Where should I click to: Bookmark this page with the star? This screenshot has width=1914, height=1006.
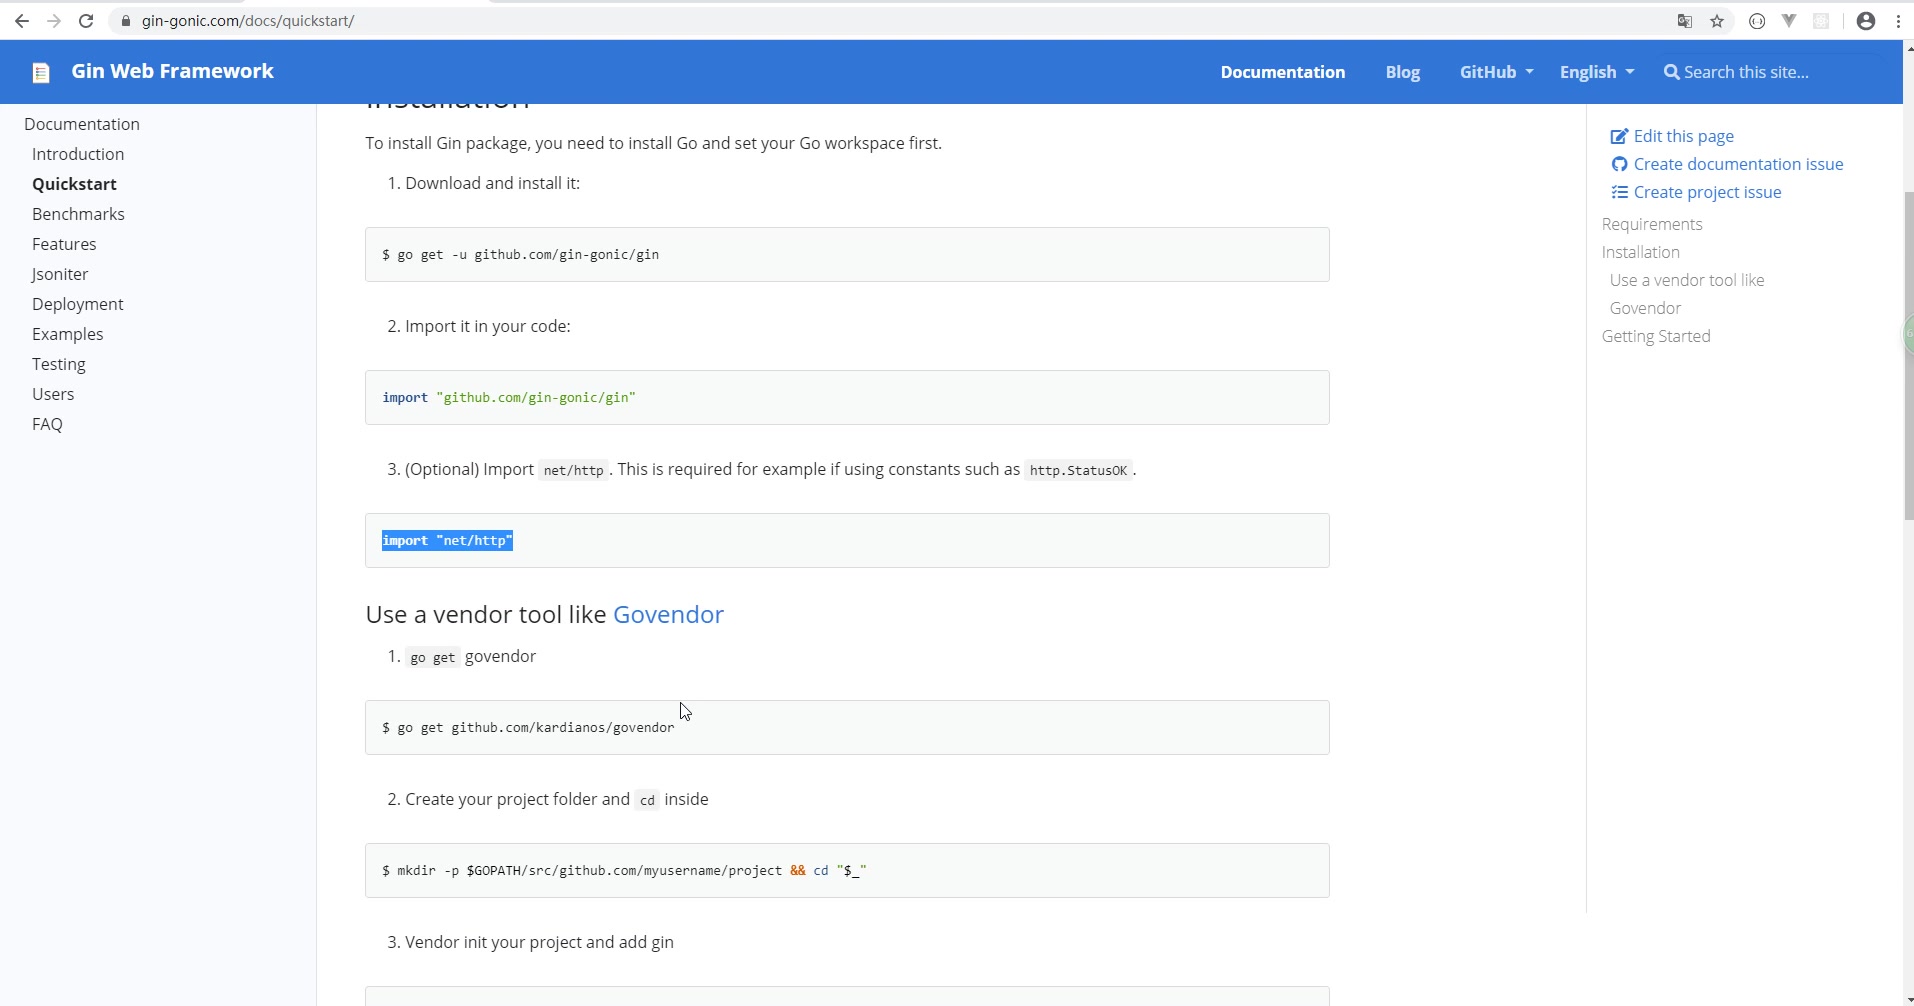click(1717, 21)
